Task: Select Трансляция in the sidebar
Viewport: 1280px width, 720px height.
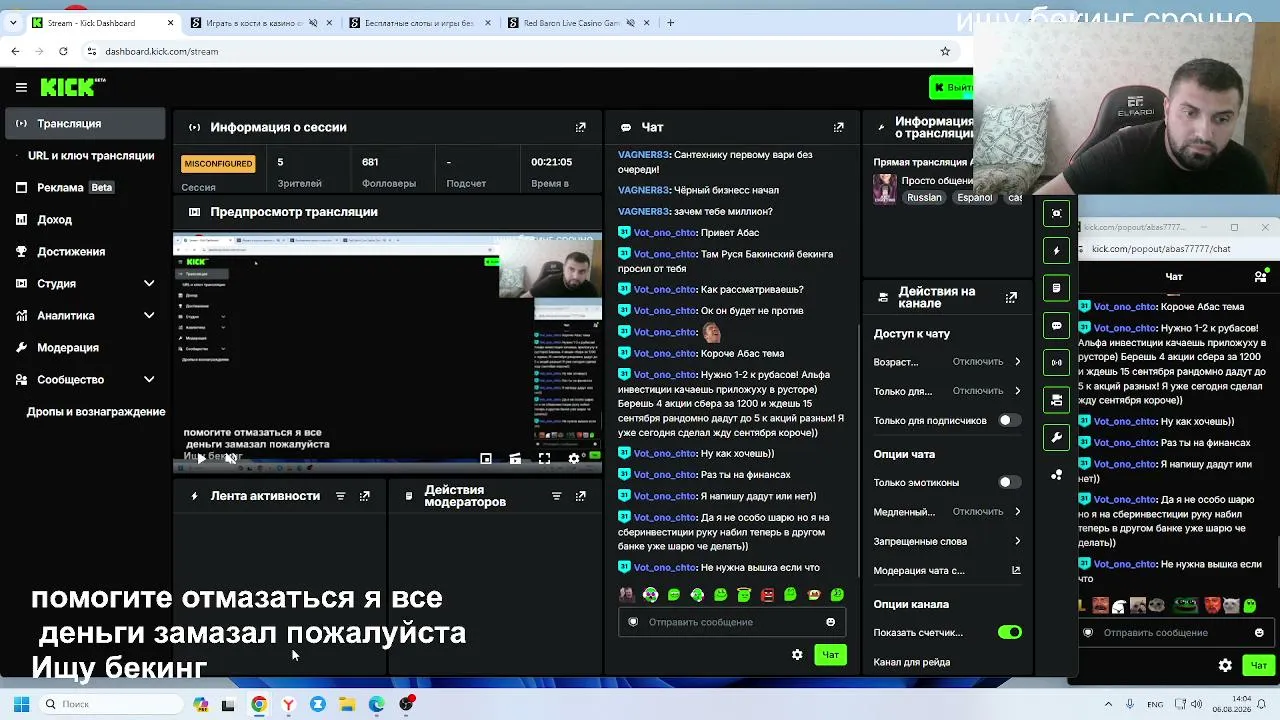Action: click(x=85, y=123)
